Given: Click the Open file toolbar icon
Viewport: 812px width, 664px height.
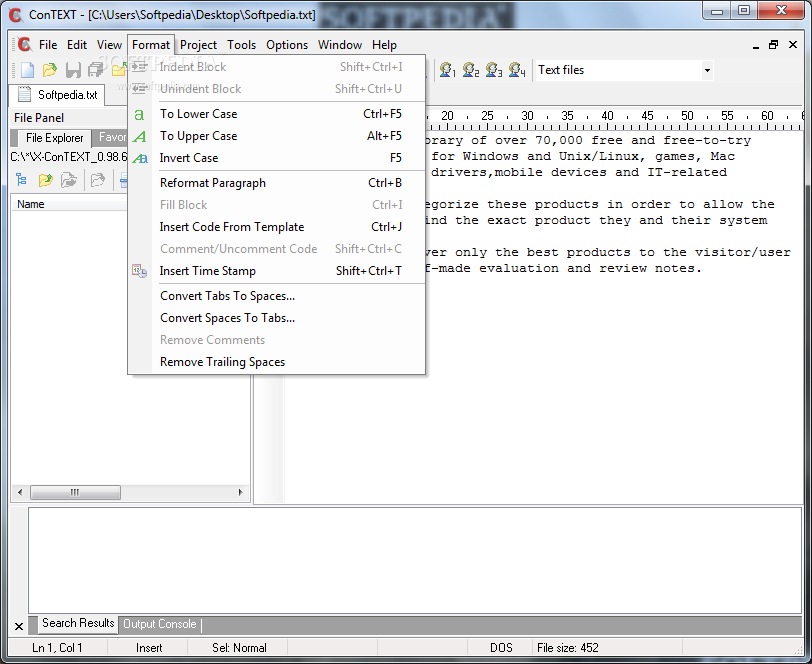Looking at the screenshot, I should click(50, 70).
